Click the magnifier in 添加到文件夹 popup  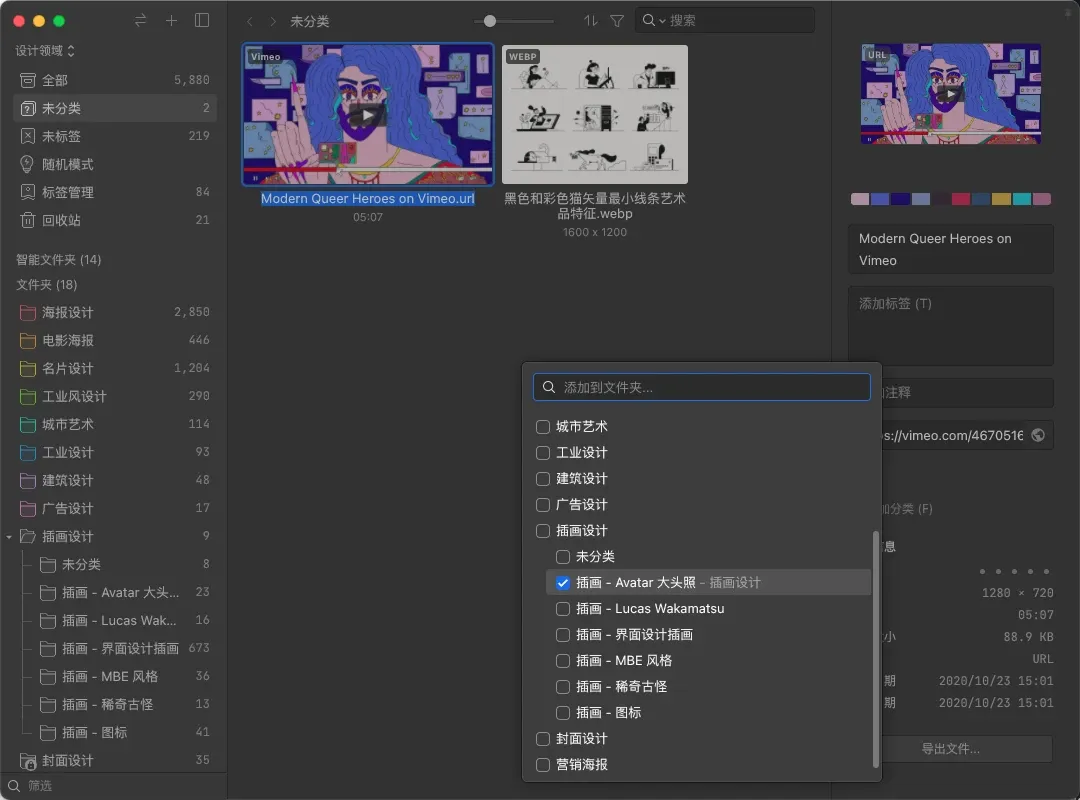(549, 387)
